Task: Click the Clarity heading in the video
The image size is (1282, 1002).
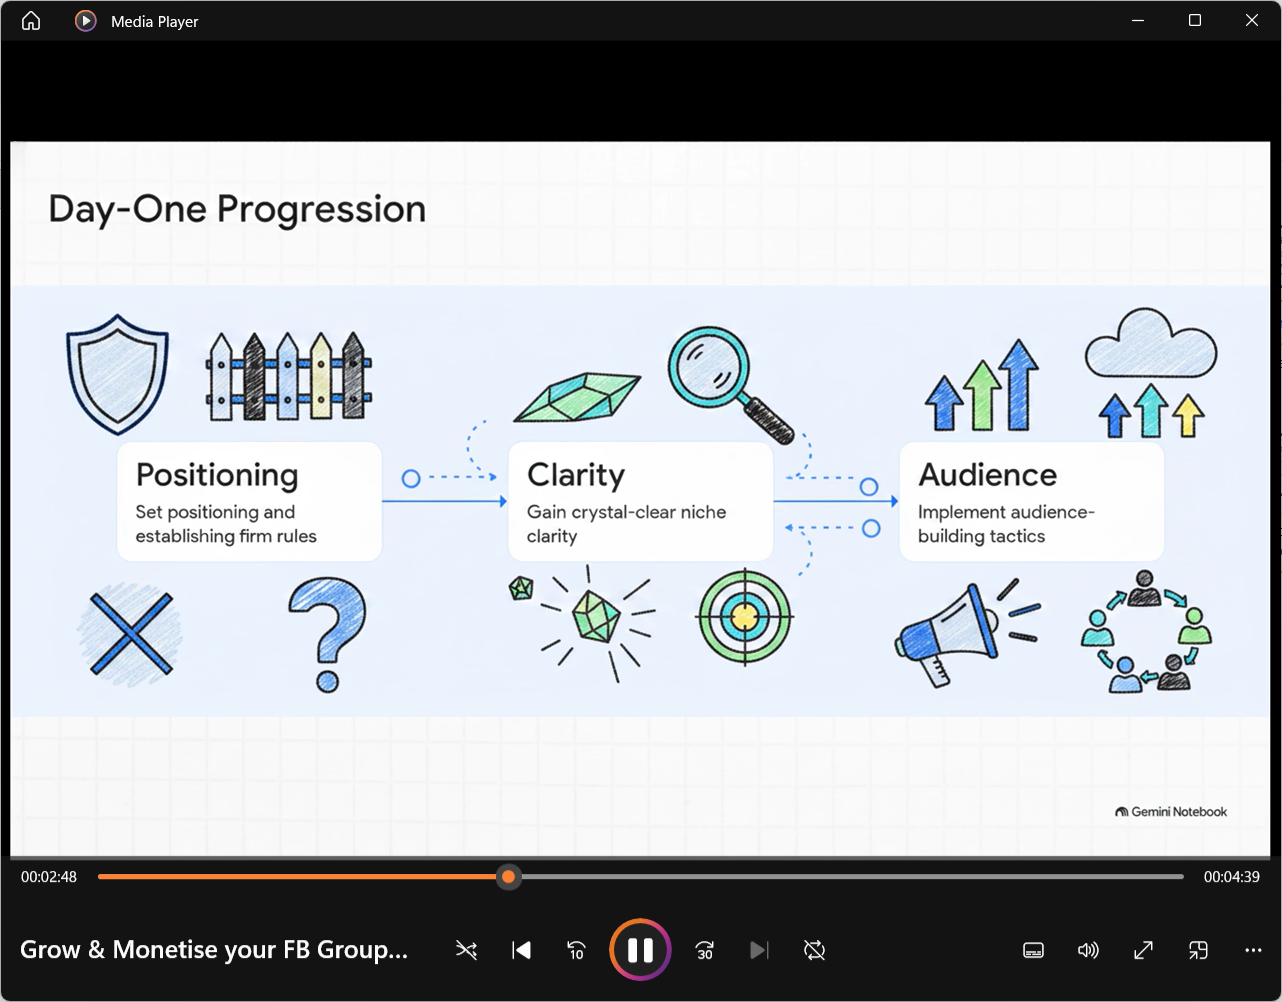Action: 576,475
